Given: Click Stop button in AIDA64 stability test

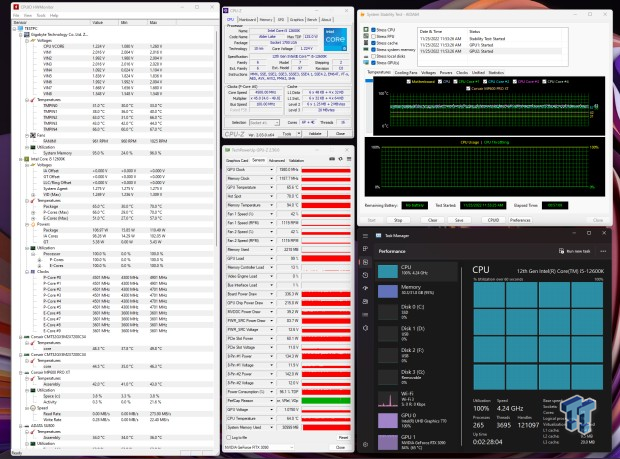Looking at the screenshot, I should click(398, 220).
